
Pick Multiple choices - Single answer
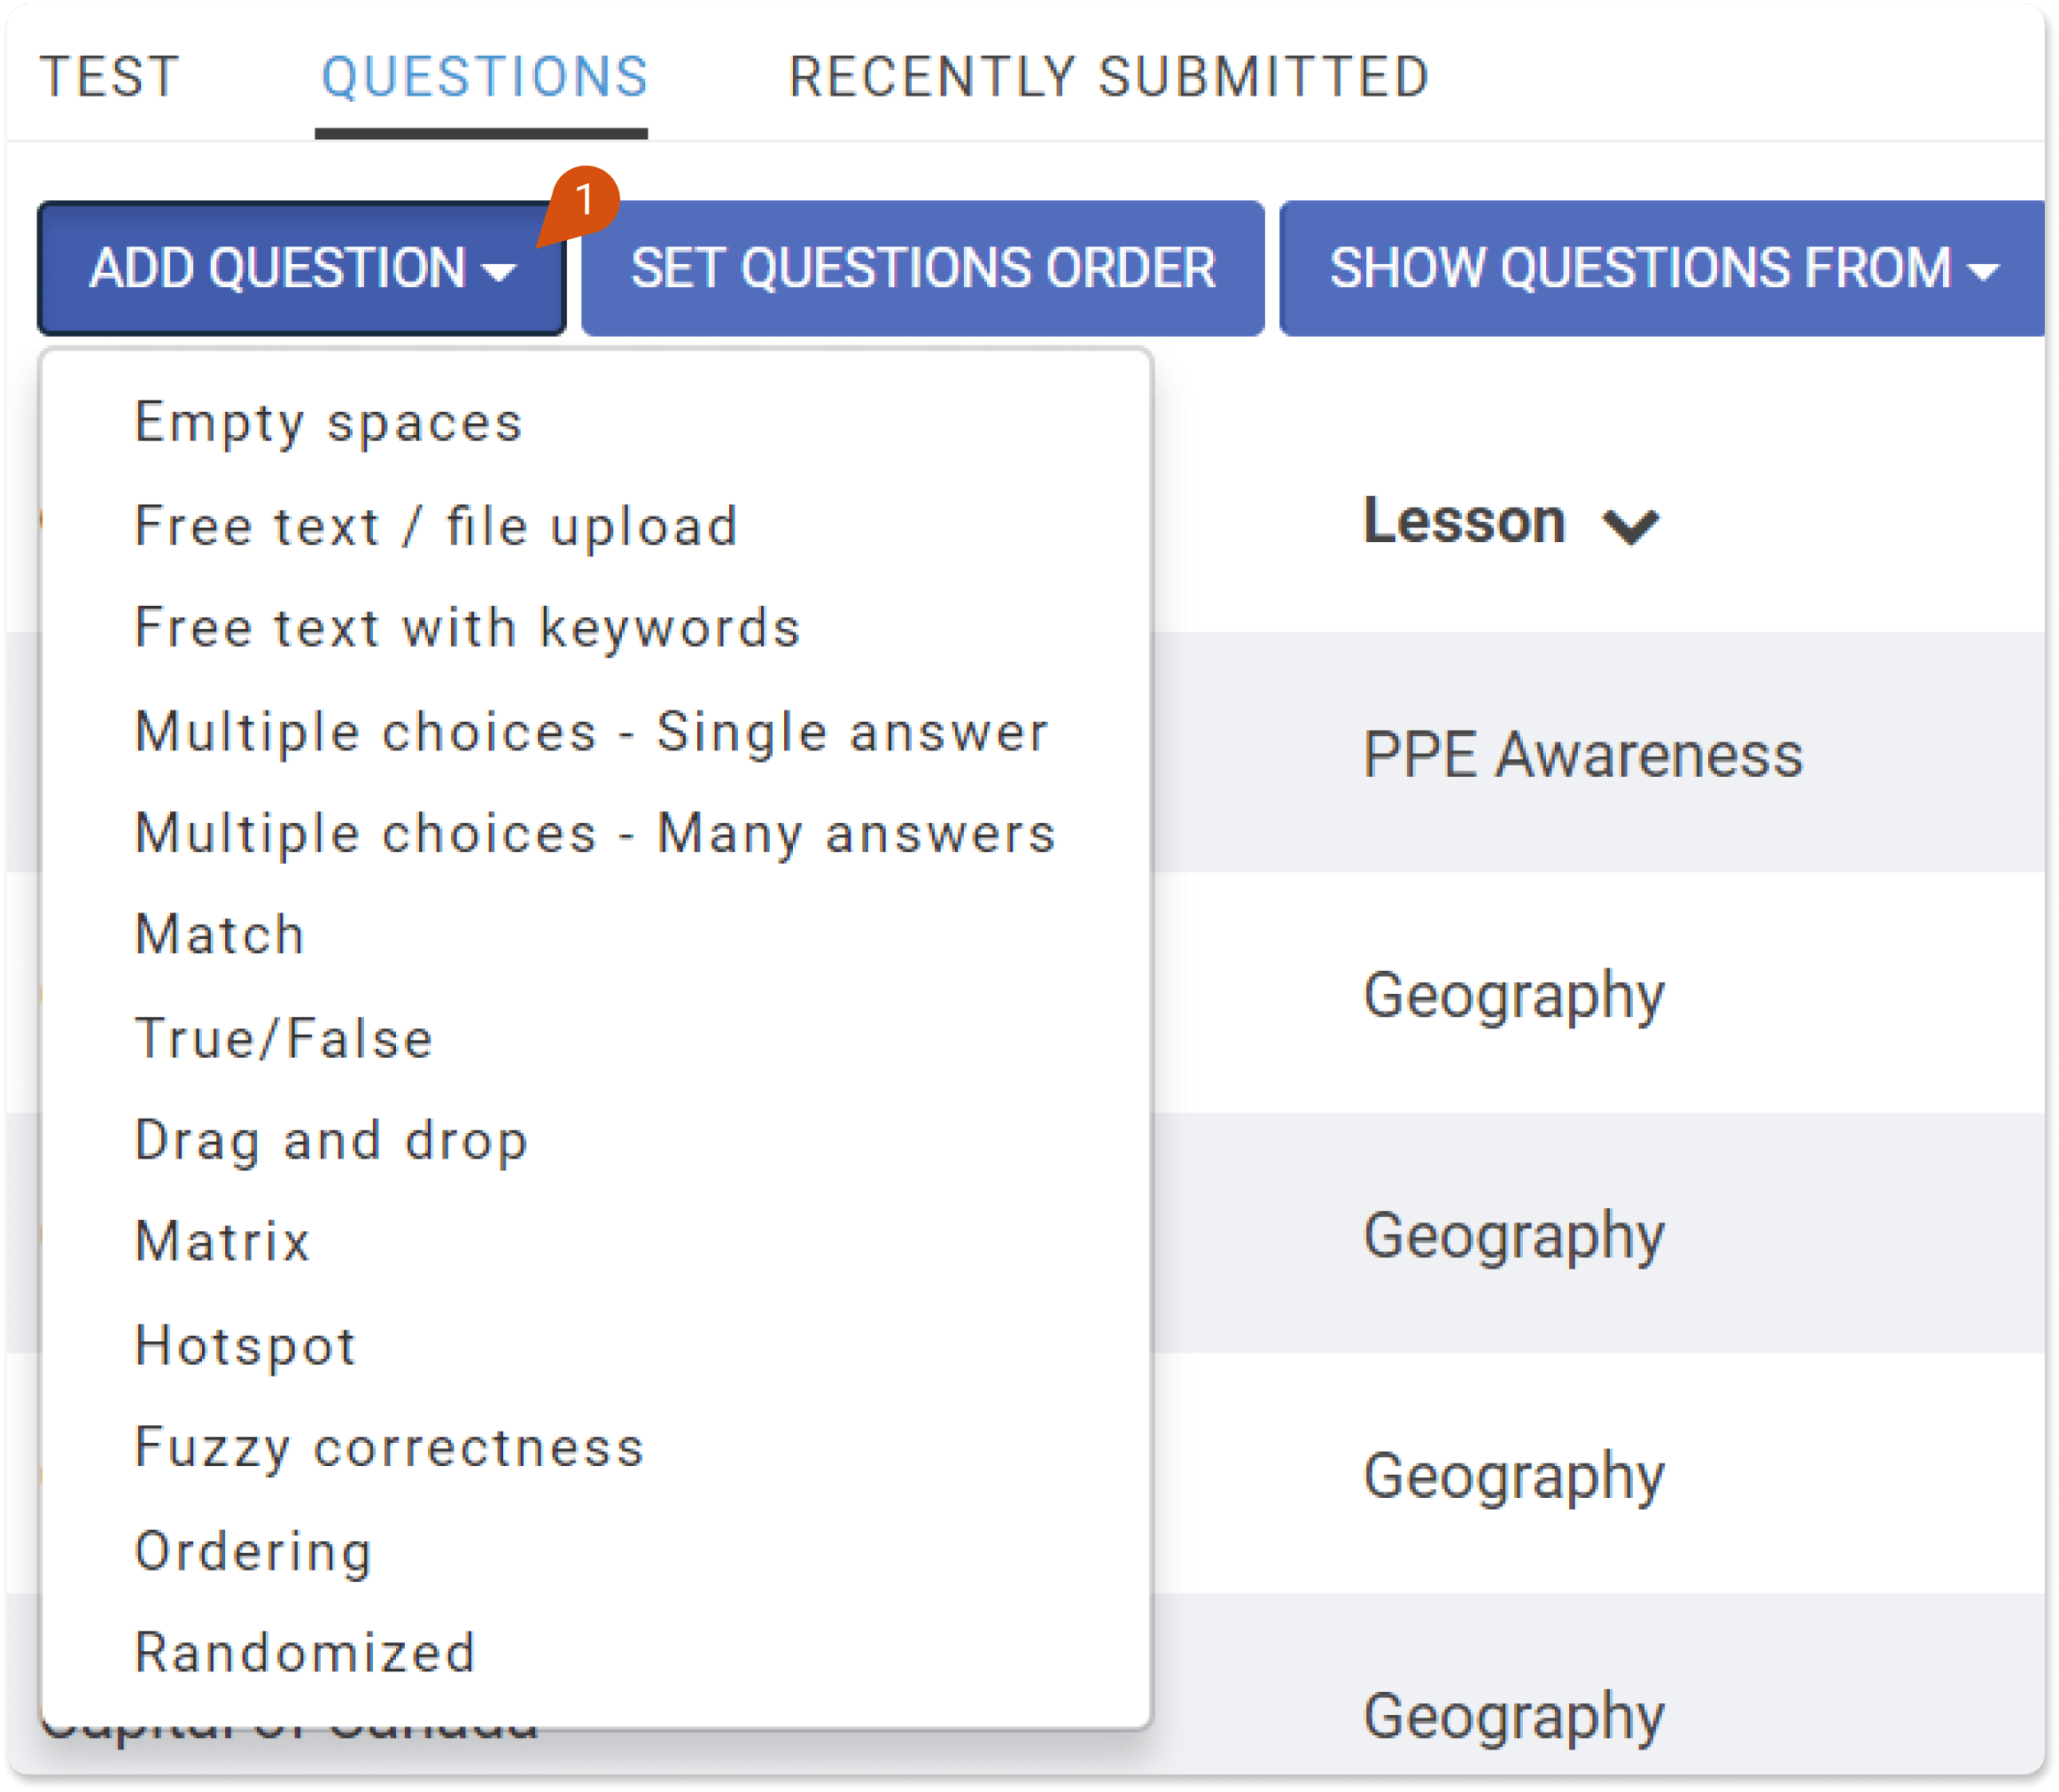point(592,731)
